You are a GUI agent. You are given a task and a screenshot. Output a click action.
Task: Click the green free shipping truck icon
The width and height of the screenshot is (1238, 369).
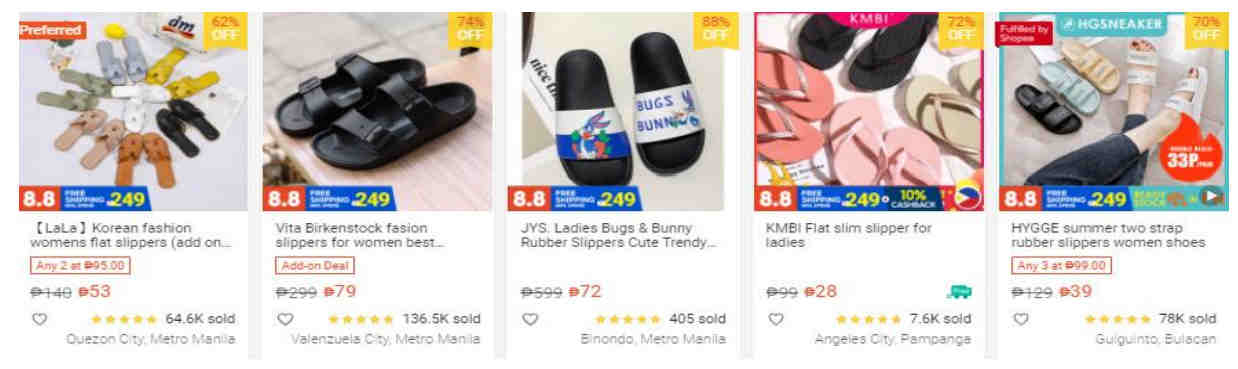click(x=959, y=291)
